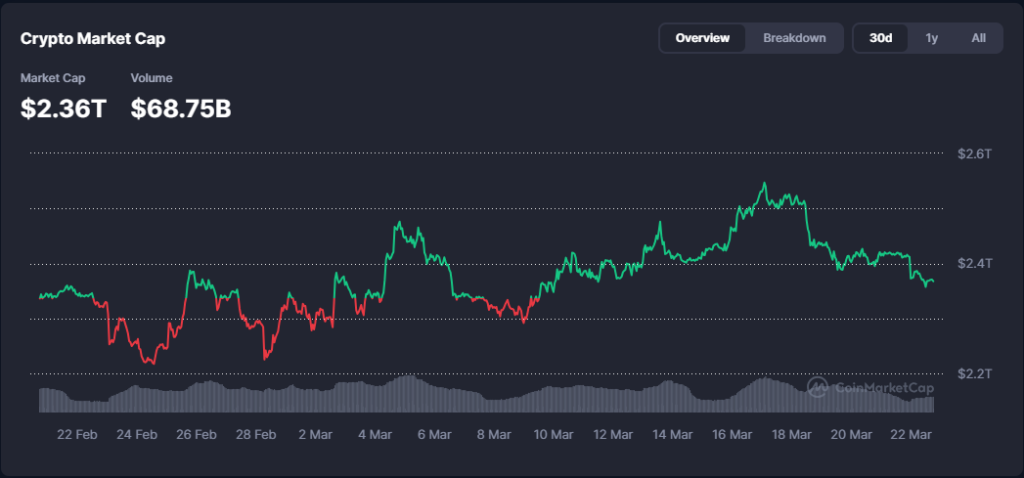
Task: Show All time market cap data
Action: coord(978,38)
